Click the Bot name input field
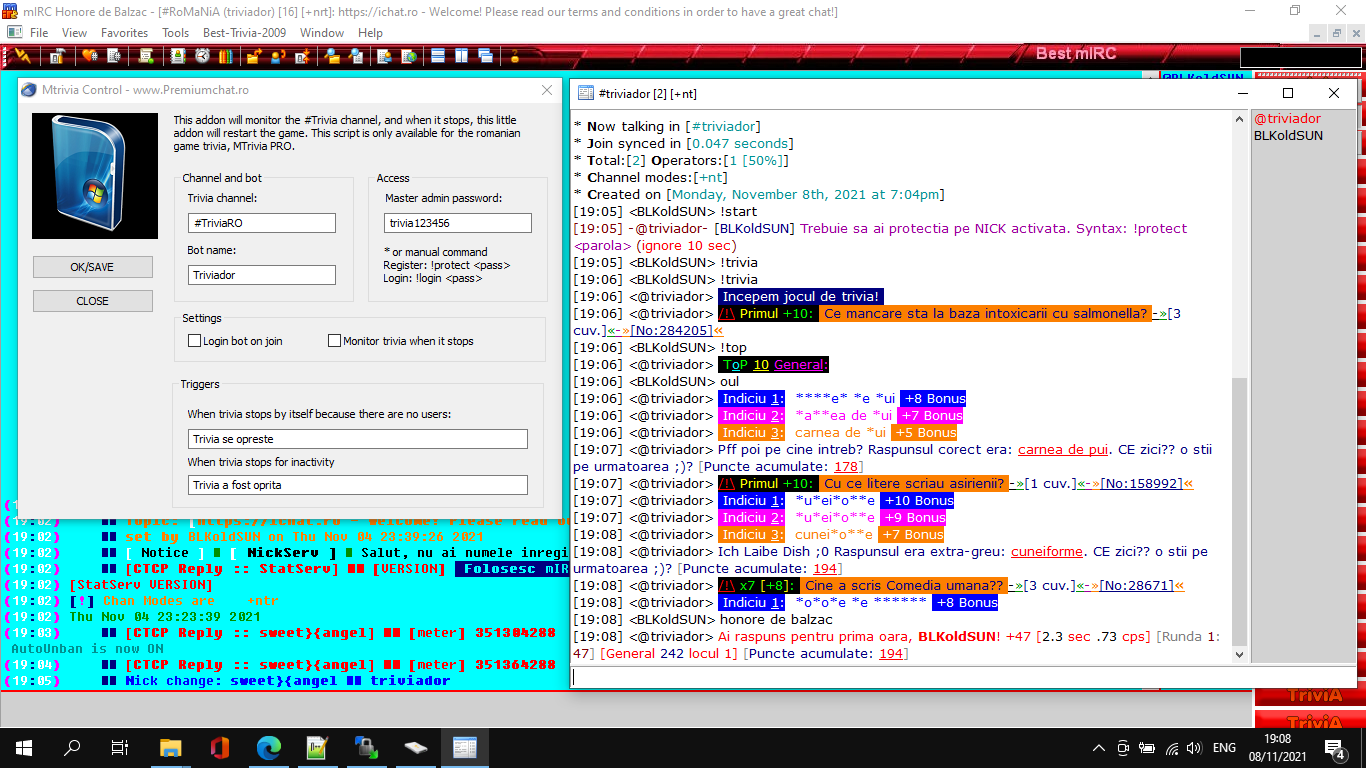1366x768 pixels. point(262,275)
